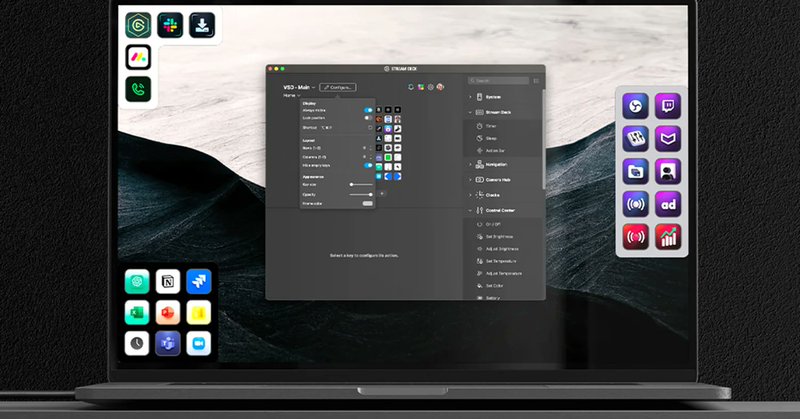Click the red broadcast live icon

[x=635, y=237]
